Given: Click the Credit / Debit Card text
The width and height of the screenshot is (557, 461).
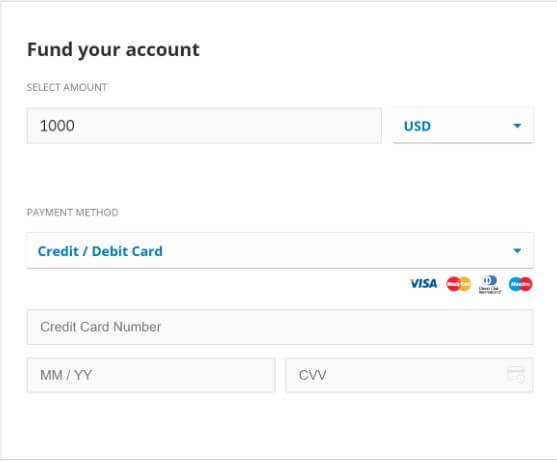Looking at the screenshot, I should 100,251.
